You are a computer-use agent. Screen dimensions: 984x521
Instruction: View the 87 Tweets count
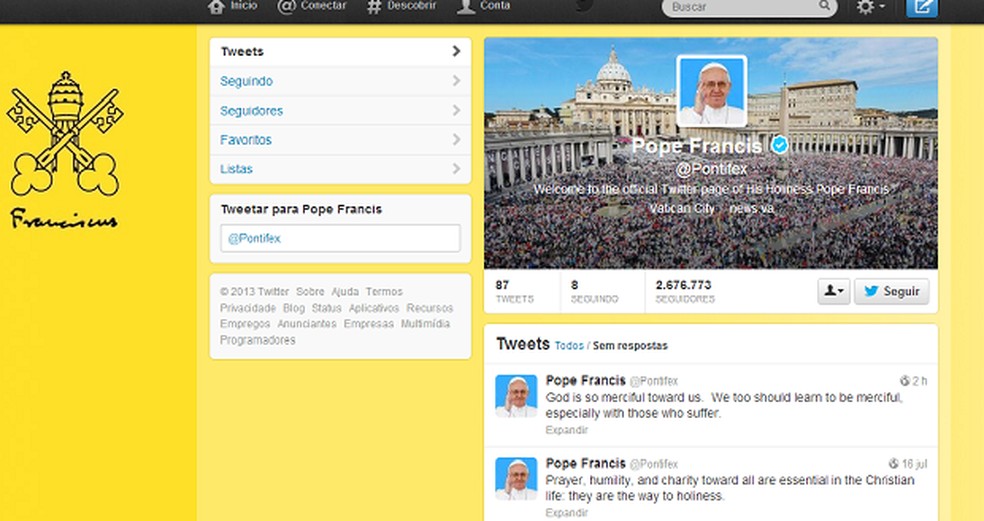(515, 291)
